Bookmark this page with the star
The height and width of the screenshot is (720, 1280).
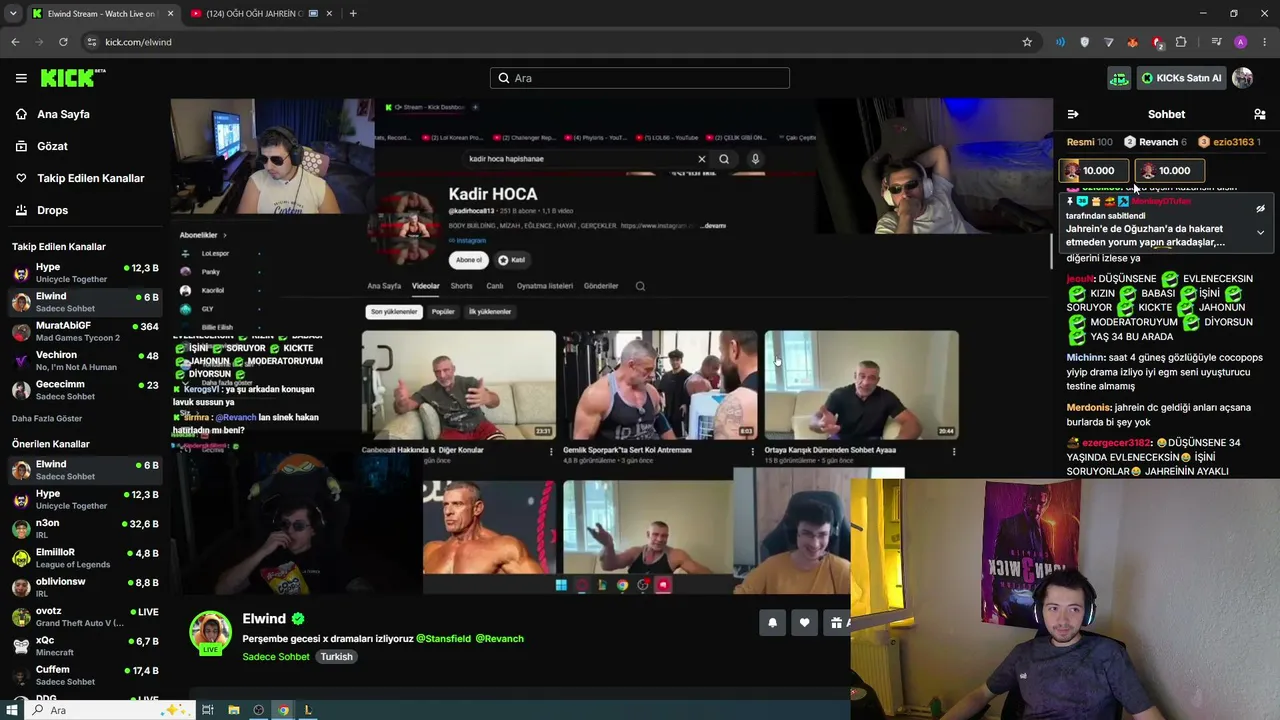pos(1027,42)
